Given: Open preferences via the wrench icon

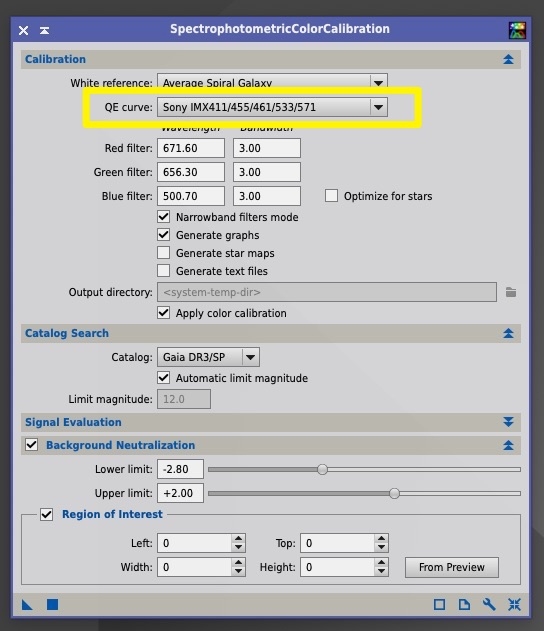Looking at the screenshot, I should point(489,604).
